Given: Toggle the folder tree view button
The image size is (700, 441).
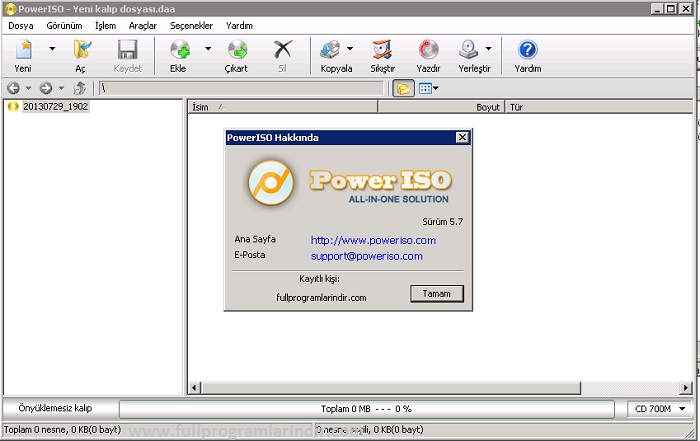Looking at the screenshot, I should 403,89.
